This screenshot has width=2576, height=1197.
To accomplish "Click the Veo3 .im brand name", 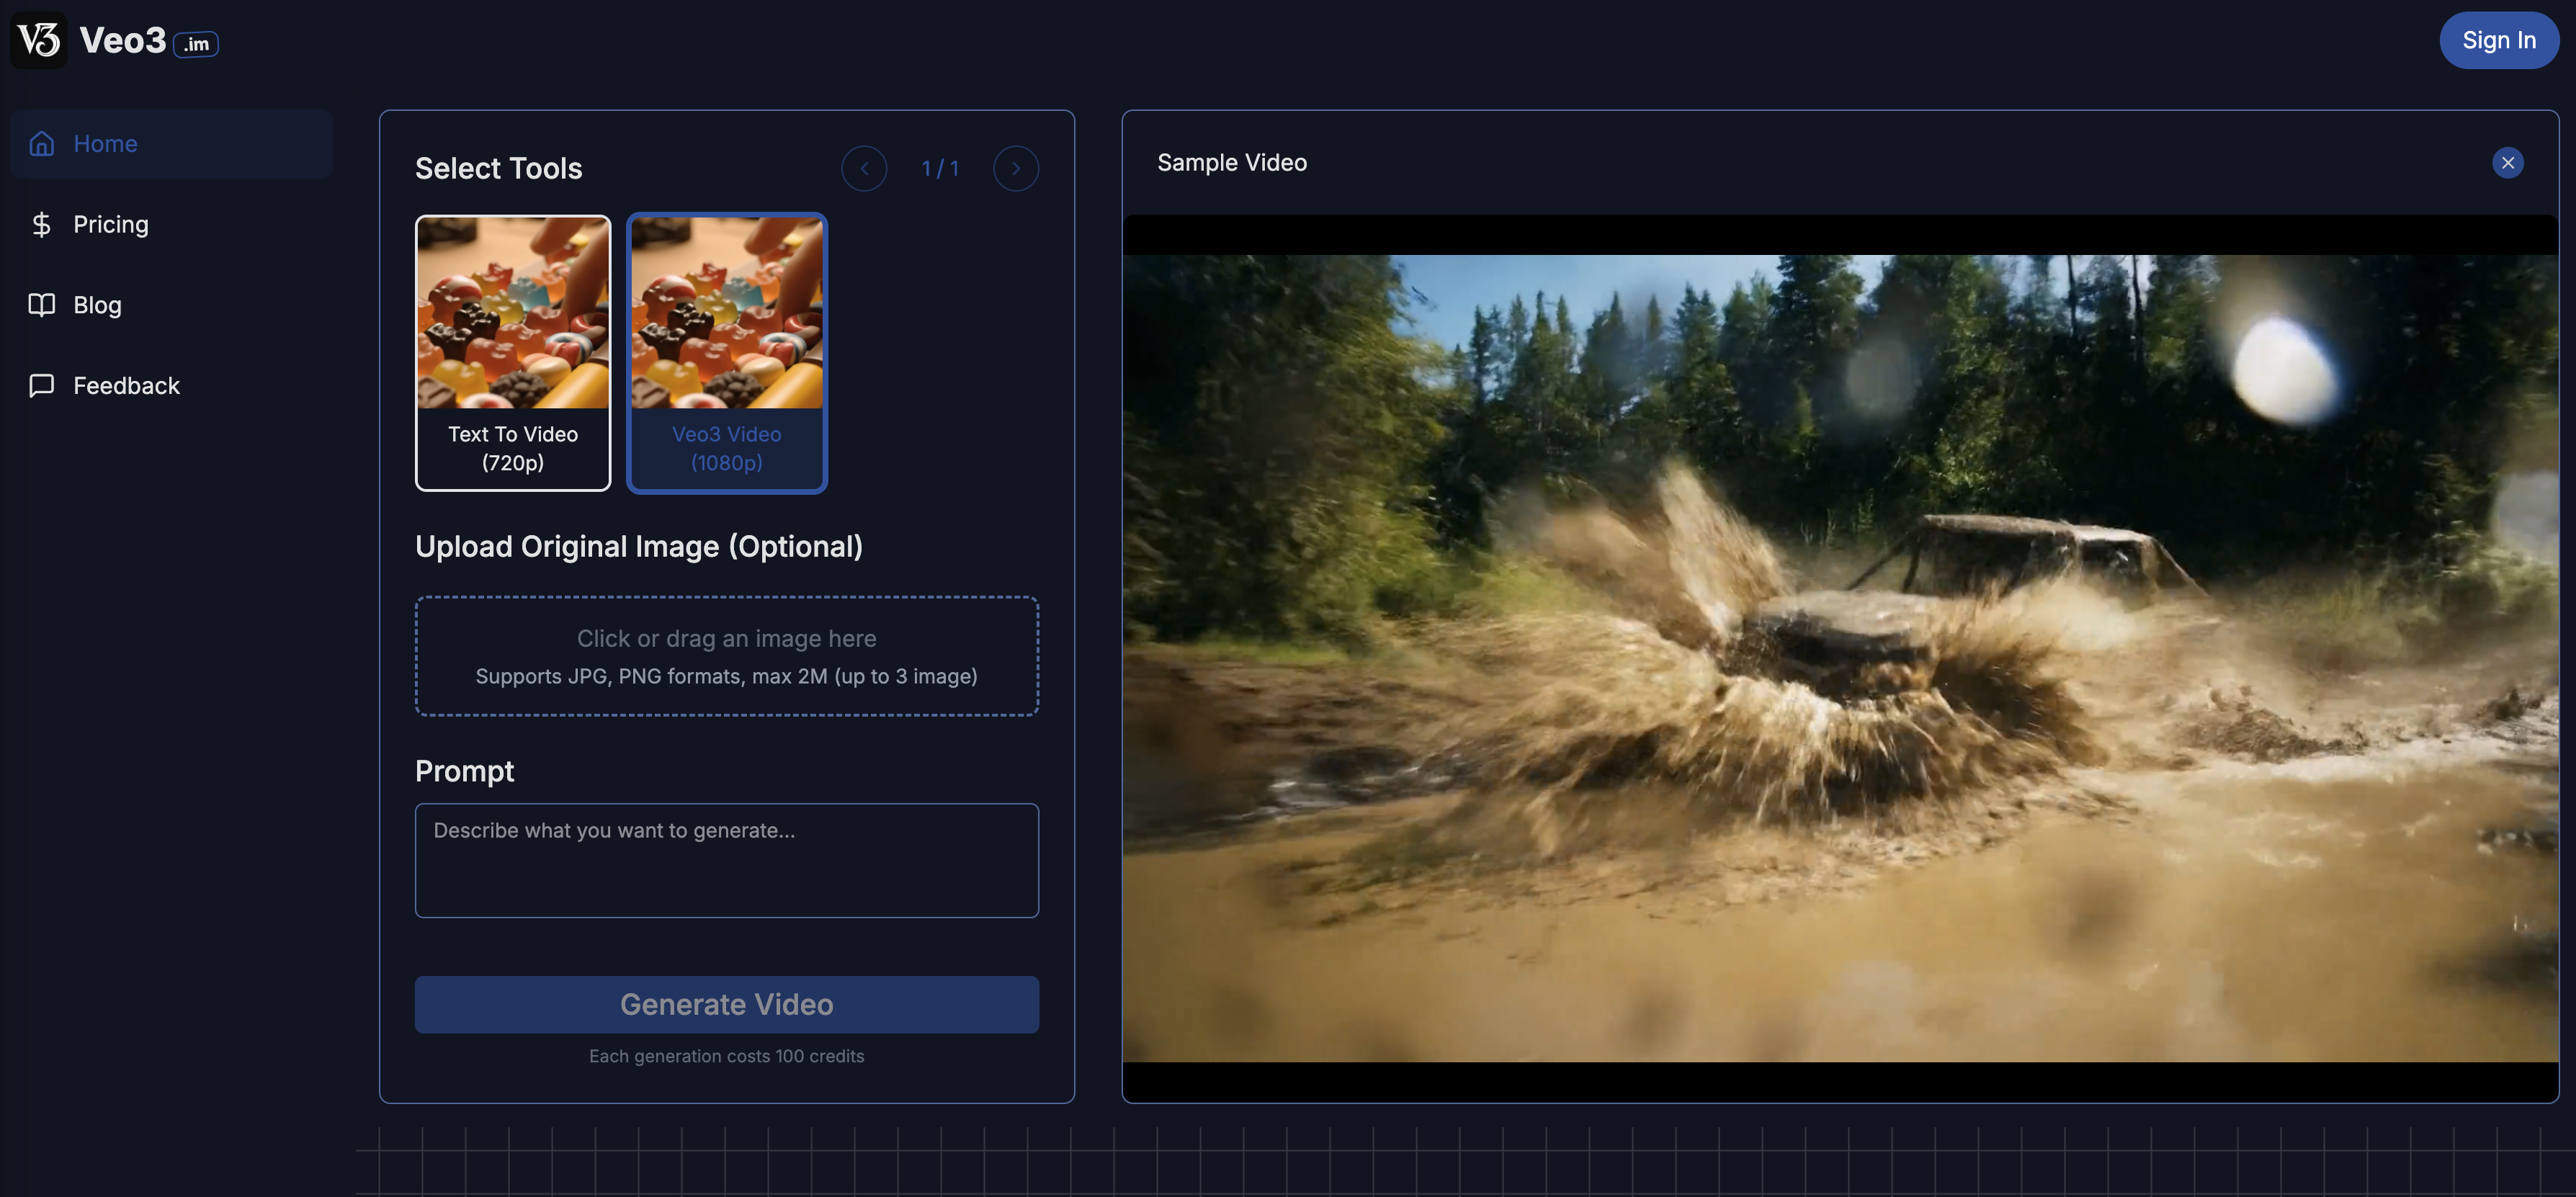I will click(148, 41).
